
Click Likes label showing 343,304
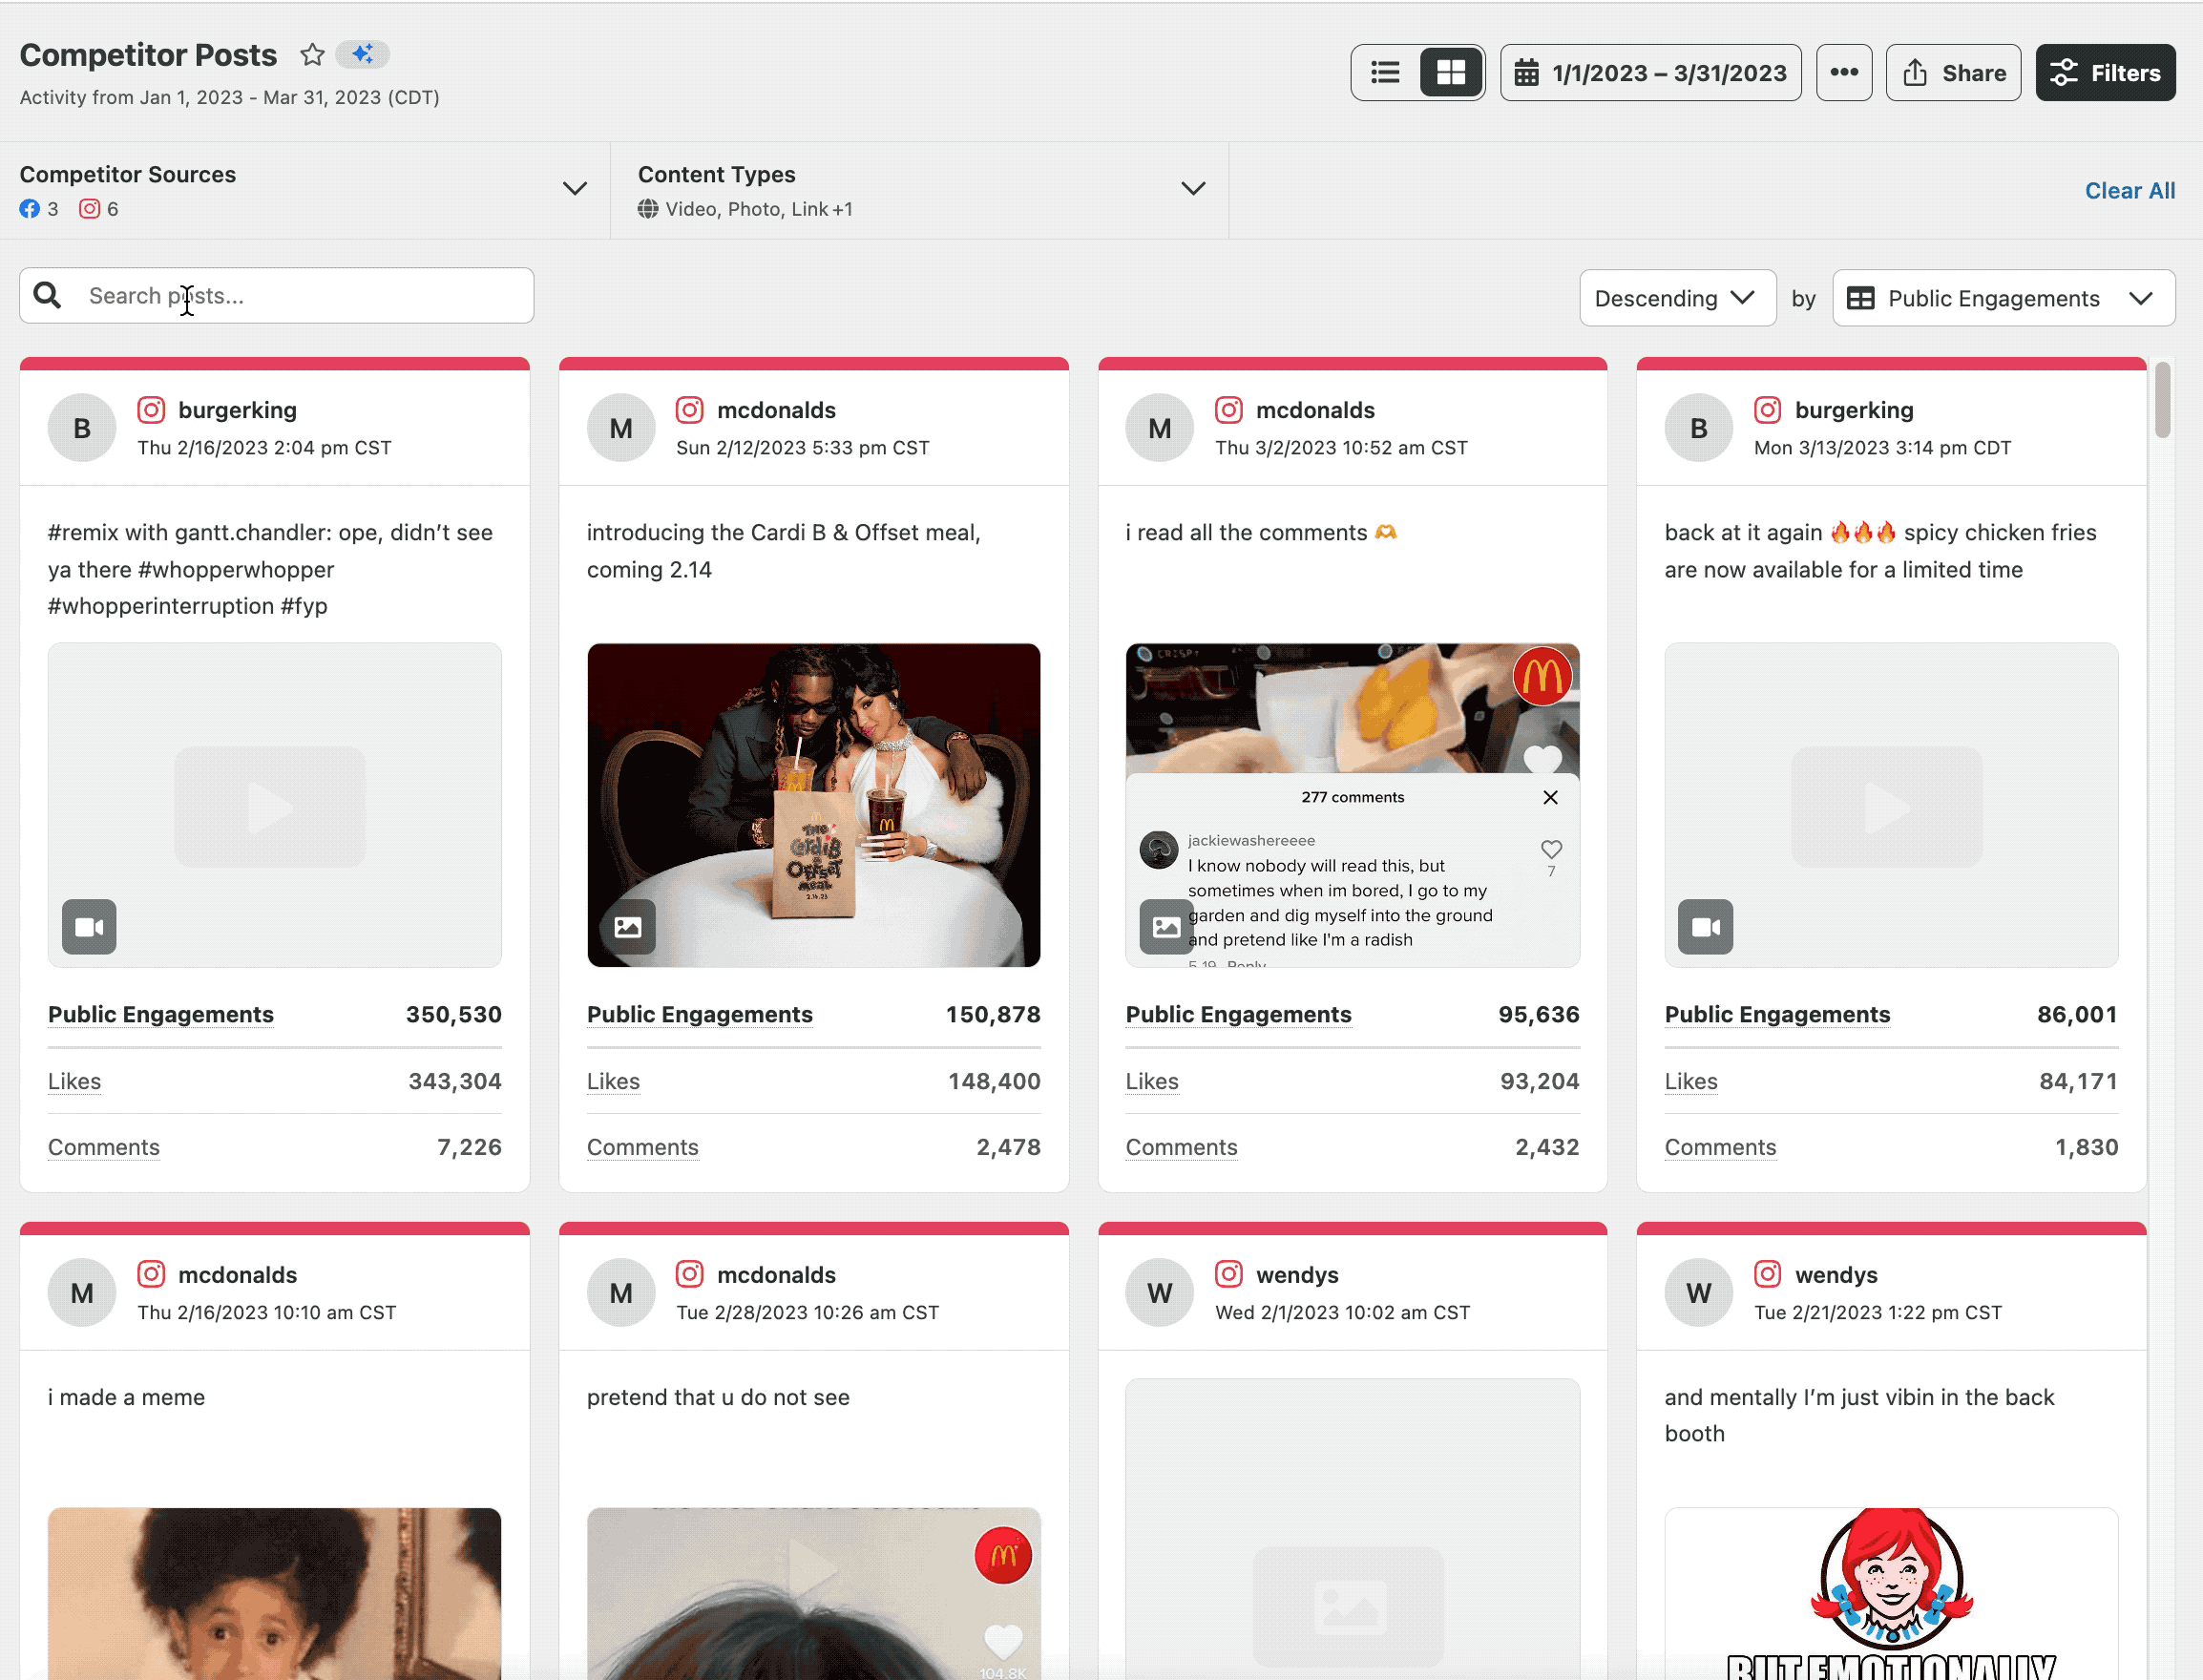tap(74, 1081)
